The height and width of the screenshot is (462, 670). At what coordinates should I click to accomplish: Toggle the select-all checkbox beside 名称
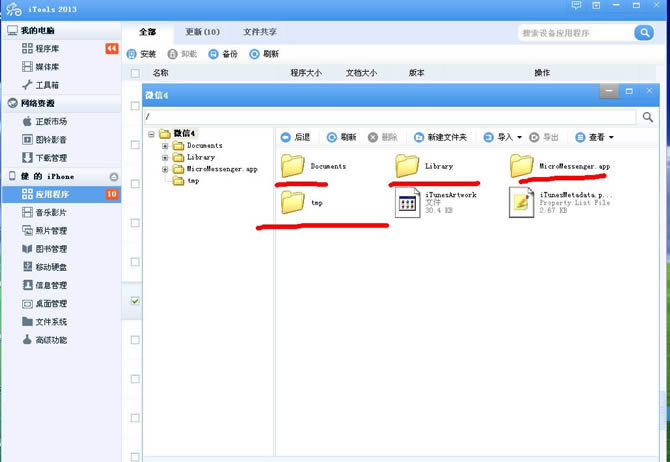[135, 73]
